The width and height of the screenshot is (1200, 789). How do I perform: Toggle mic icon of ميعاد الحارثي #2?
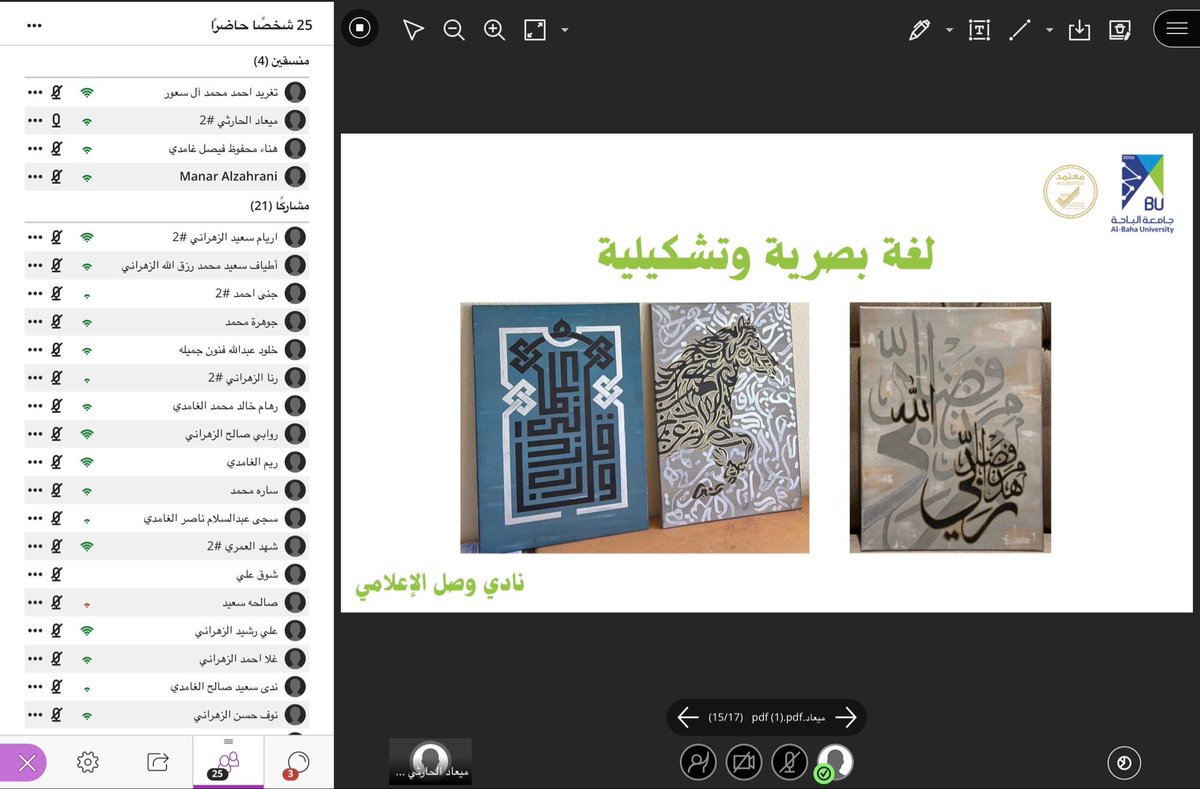point(57,120)
